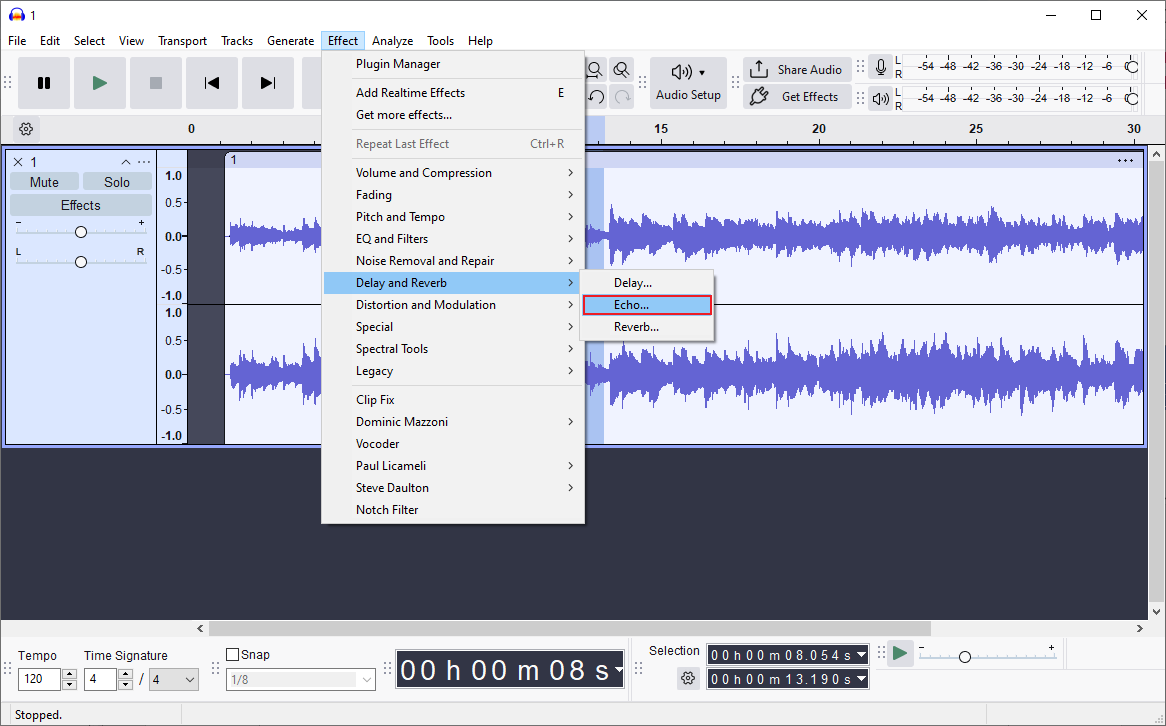This screenshot has width=1166, height=726.
Task: Open the time signature denominator dropdown
Action: click(173, 679)
